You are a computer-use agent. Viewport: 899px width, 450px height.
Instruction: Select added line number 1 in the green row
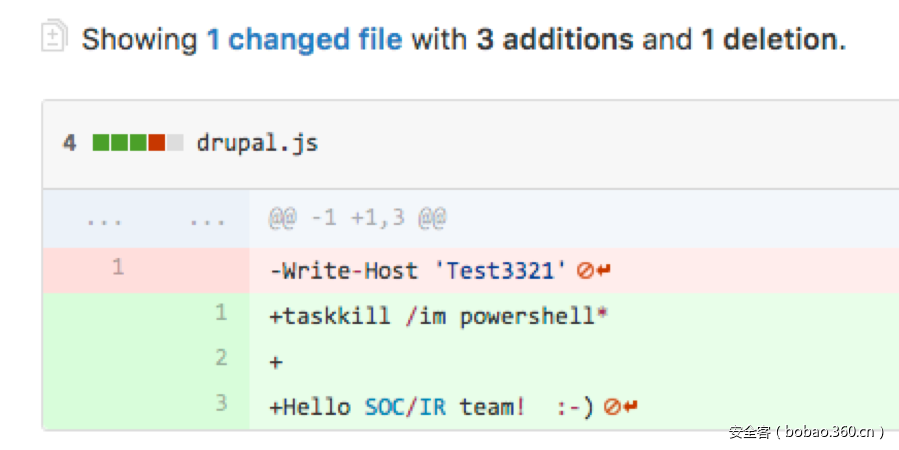tap(221, 314)
